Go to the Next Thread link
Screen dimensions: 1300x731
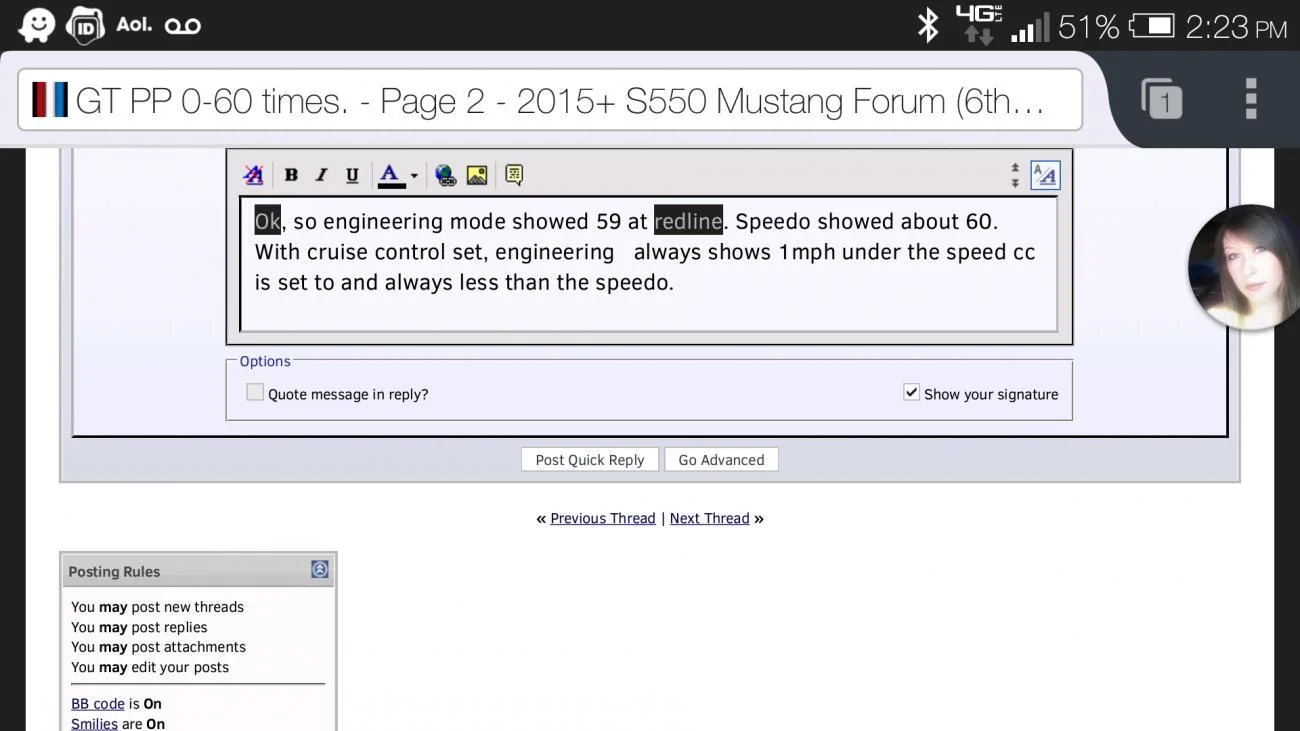[709, 518]
